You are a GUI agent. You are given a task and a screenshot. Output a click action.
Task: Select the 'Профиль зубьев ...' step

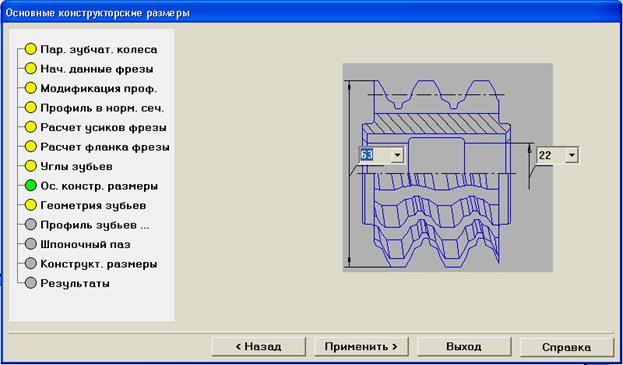[x=95, y=225]
